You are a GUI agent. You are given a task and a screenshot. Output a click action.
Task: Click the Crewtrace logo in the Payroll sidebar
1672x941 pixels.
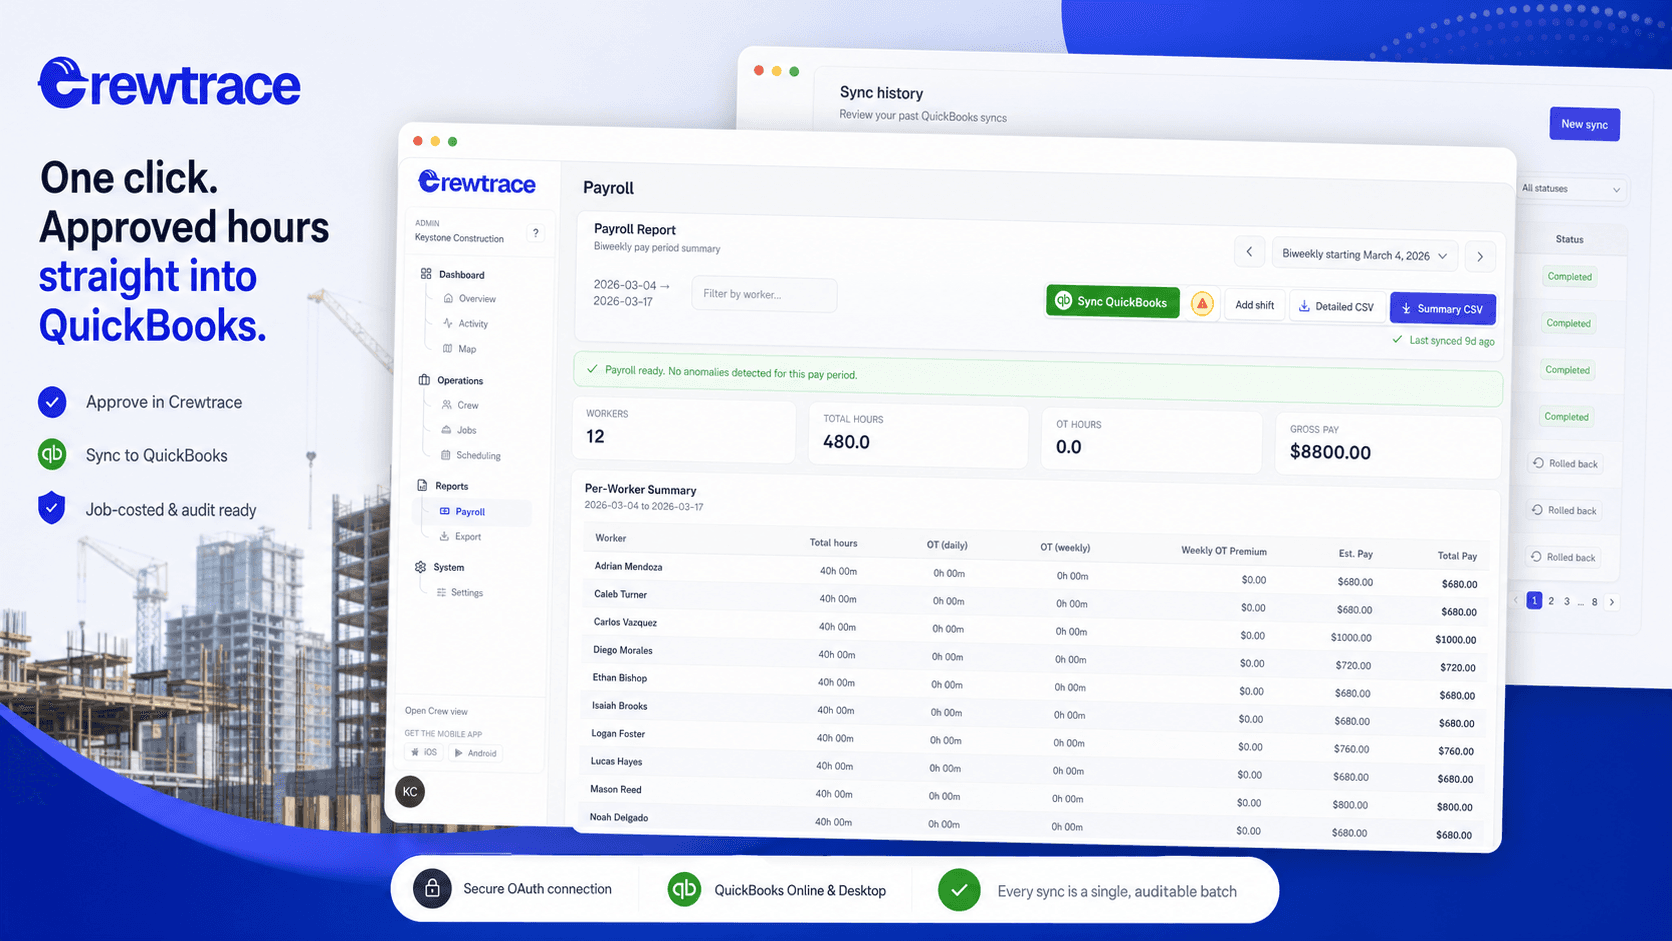(x=477, y=182)
